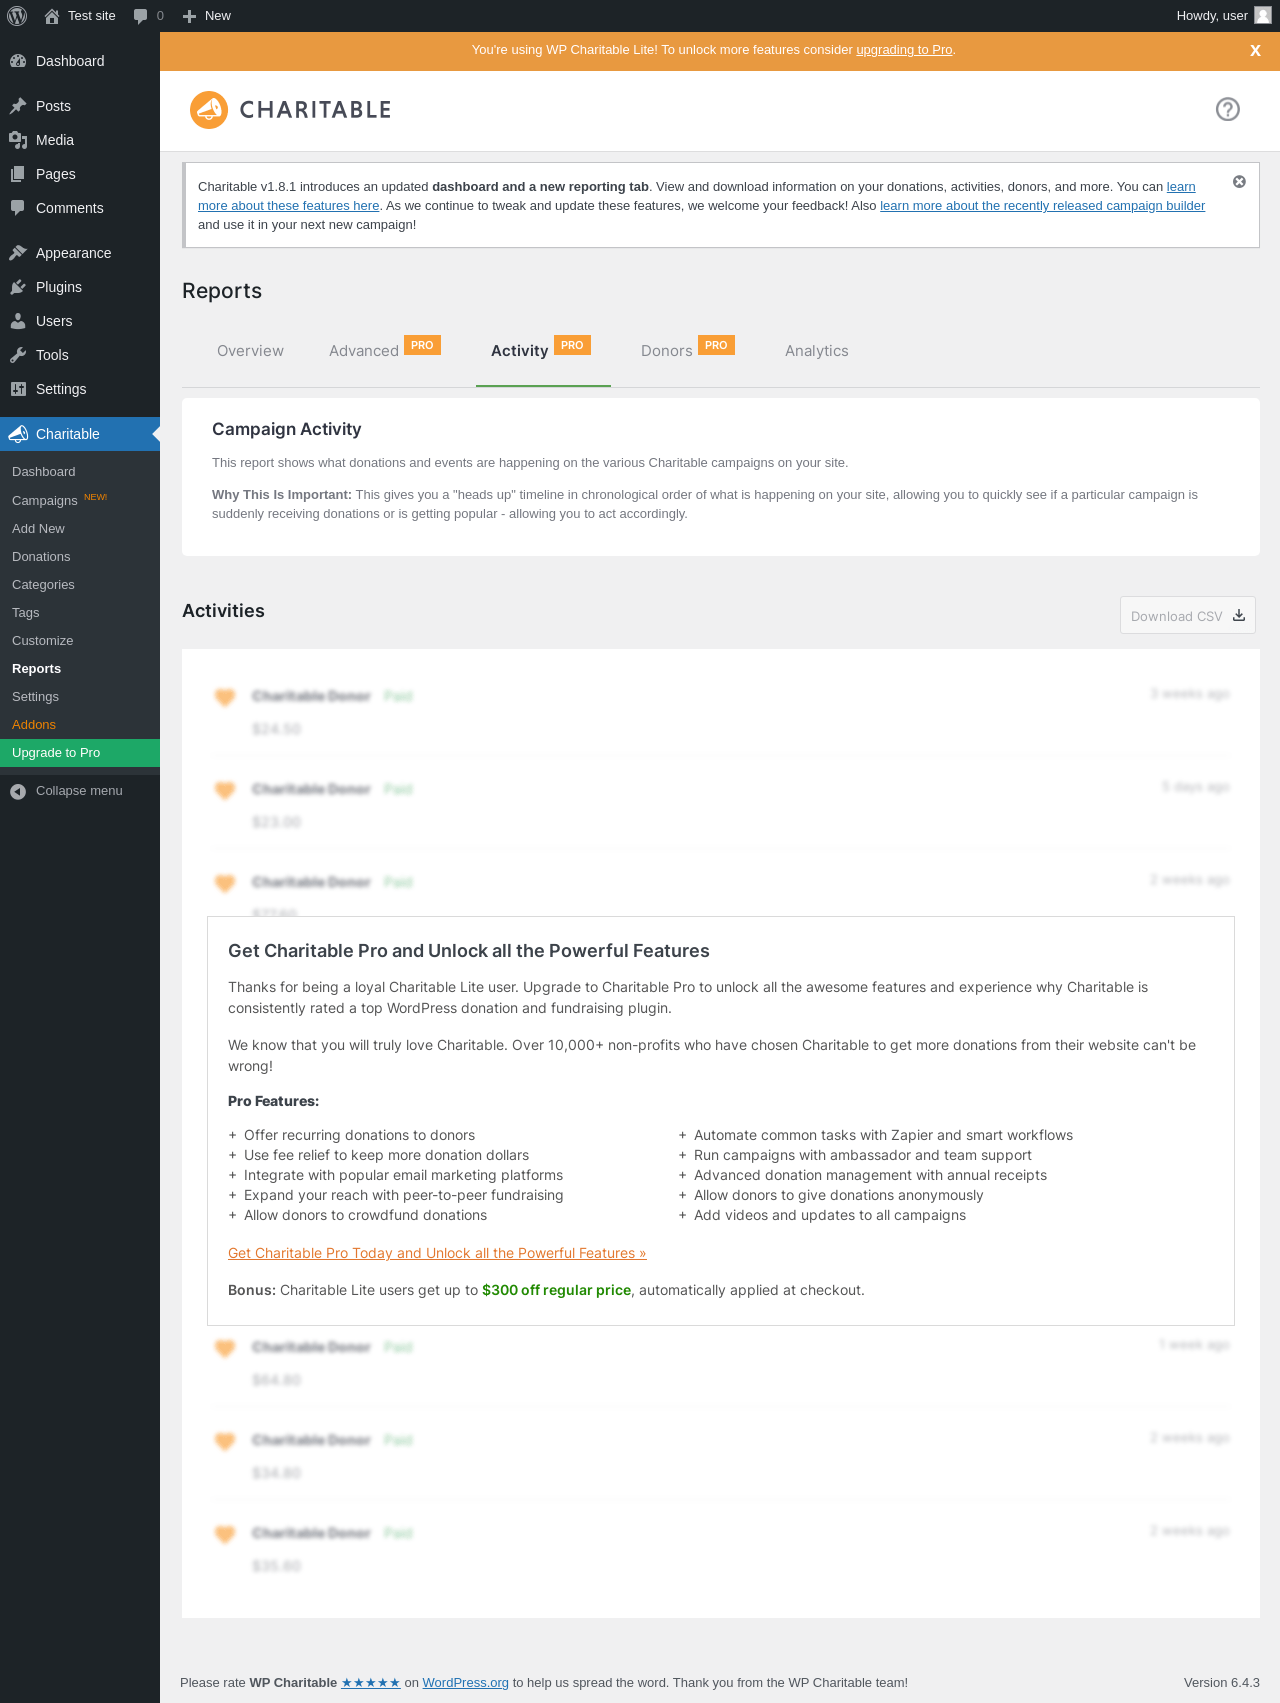Click the Charitable megaphone logo
This screenshot has width=1280, height=1703.
(209, 110)
